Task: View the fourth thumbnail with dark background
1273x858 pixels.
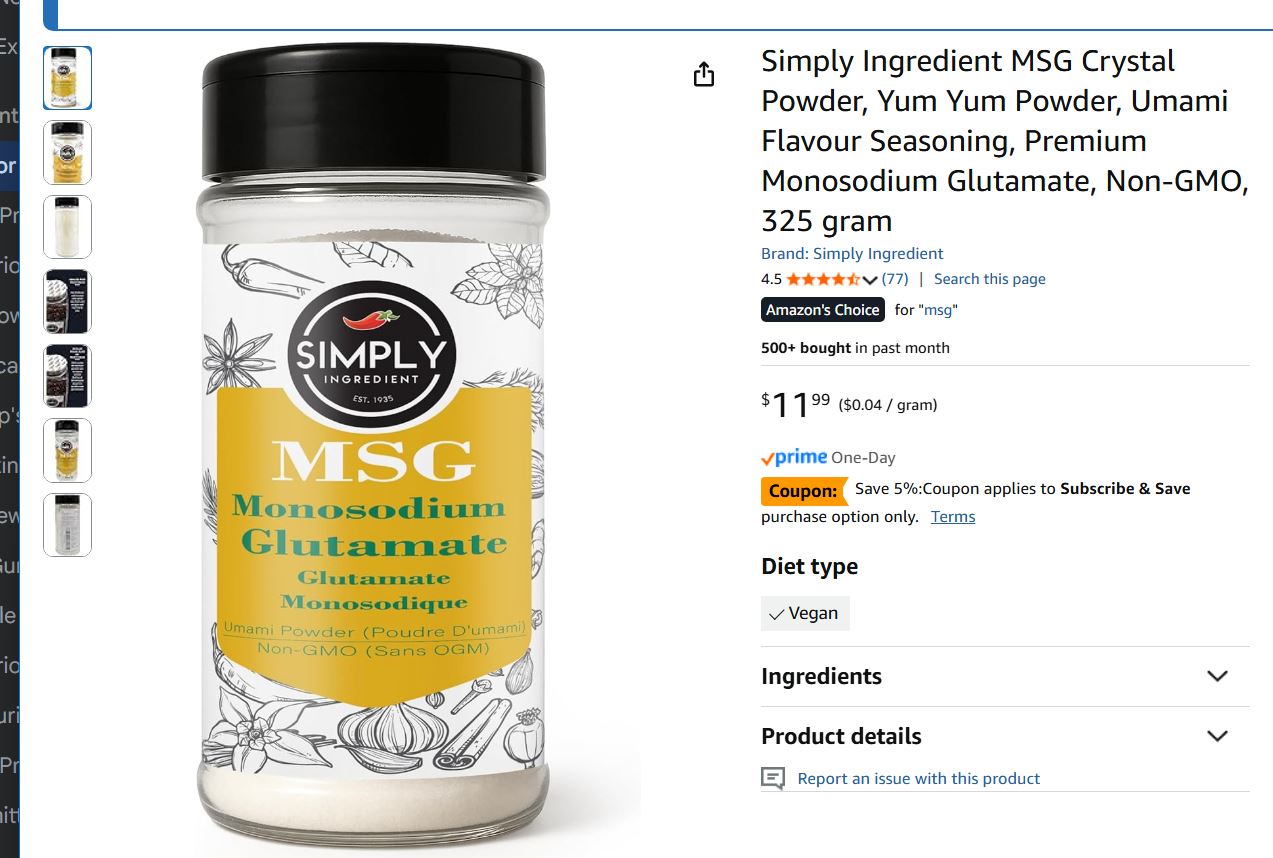Action: 67,301
